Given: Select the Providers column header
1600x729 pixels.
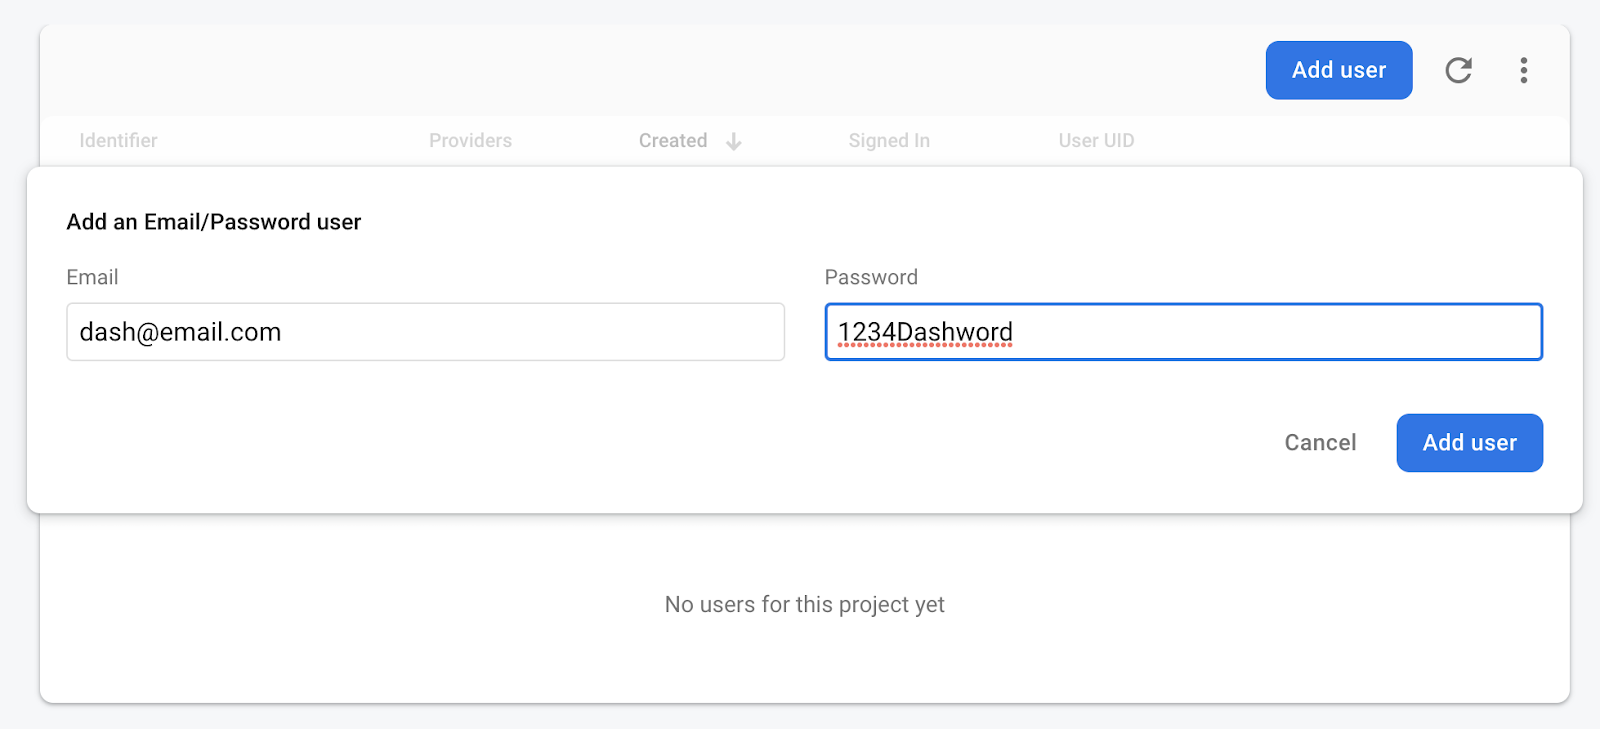Looking at the screenshot, I should tap(470, 141).
